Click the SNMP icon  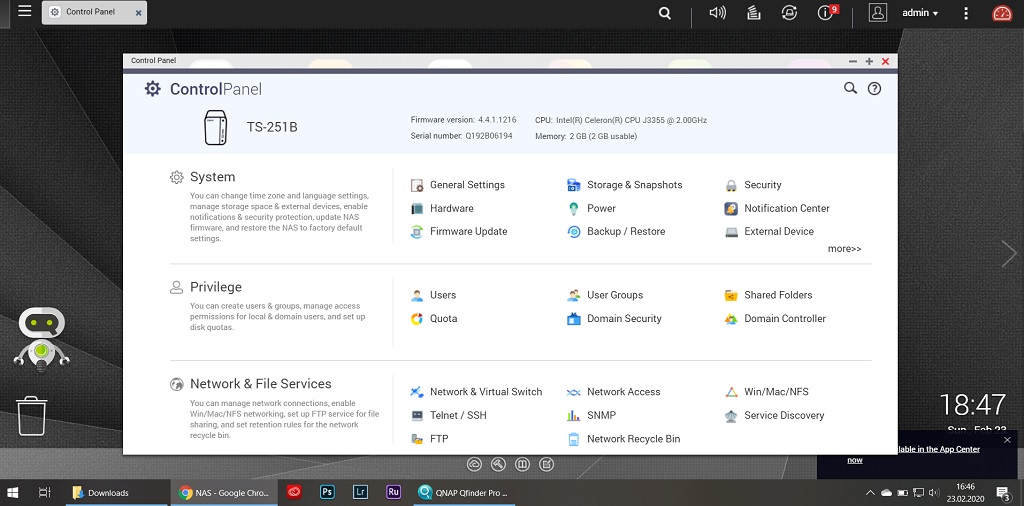tap(573, 415)
